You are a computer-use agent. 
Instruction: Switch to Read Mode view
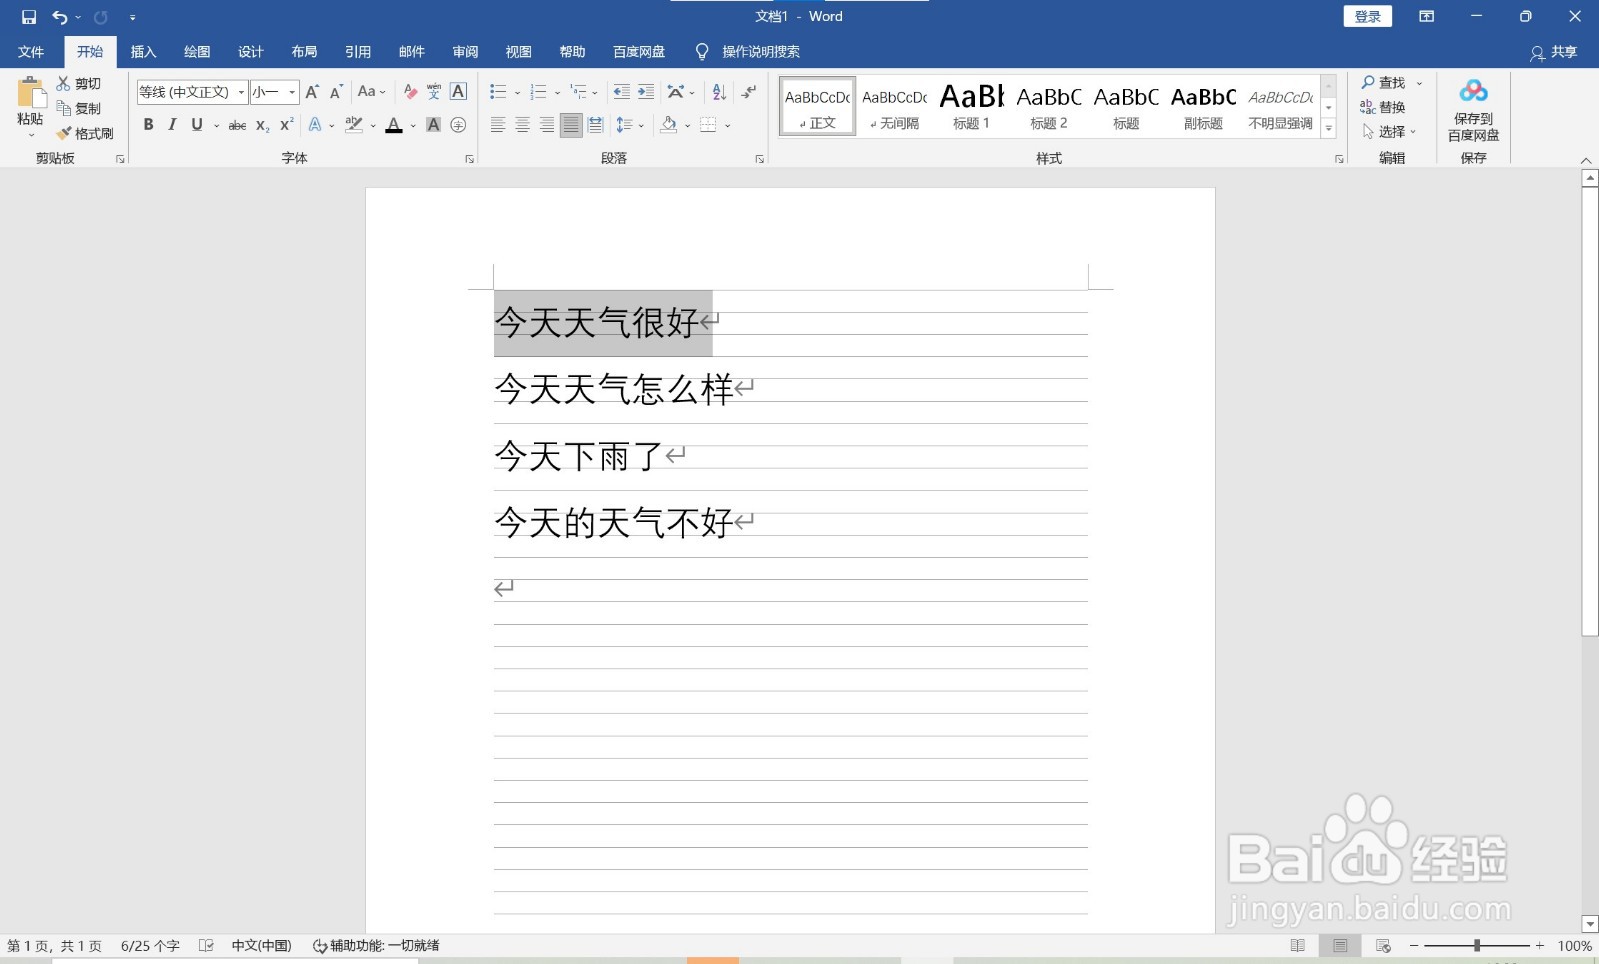(1297, 946)
